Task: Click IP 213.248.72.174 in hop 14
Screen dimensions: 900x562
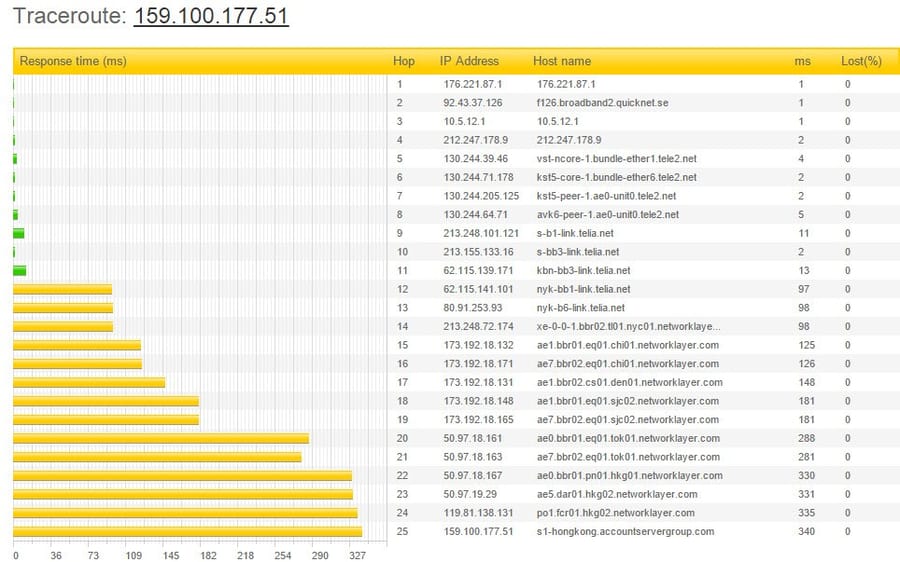Action: tap(478, 326)
